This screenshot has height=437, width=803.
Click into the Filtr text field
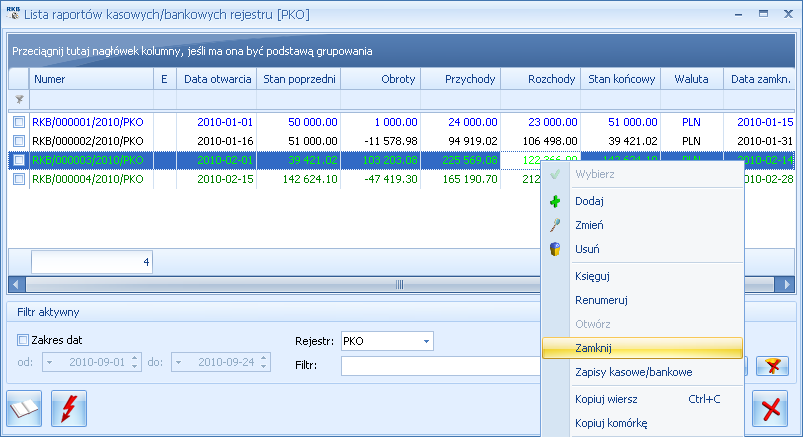point(440,365)
